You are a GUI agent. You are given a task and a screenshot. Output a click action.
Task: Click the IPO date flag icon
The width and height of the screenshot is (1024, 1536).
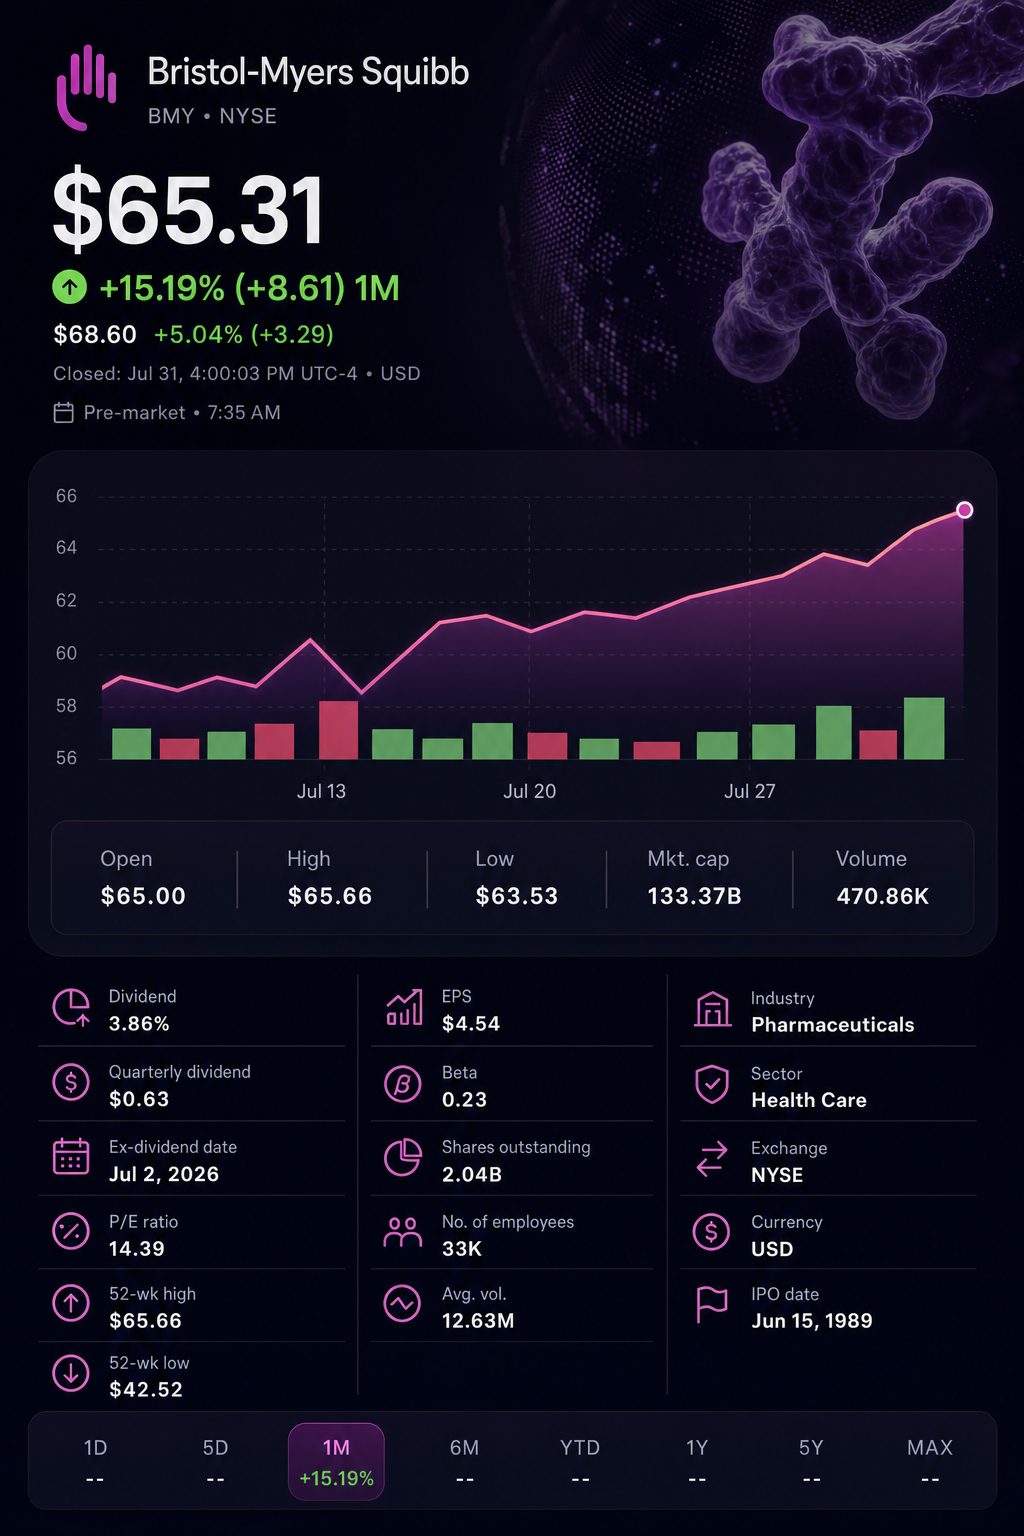coord(712,1305)
